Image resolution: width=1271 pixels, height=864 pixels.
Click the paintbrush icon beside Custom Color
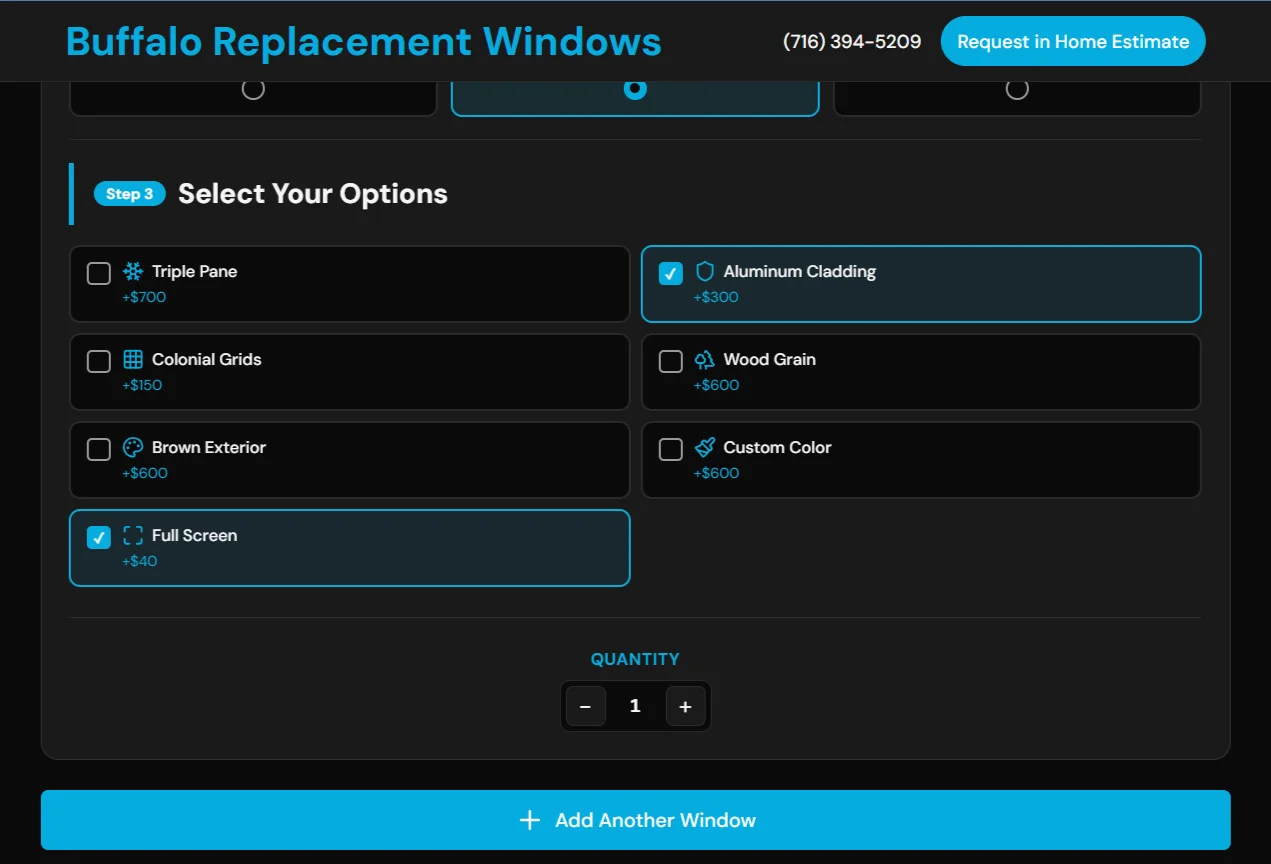pos(705,447)
